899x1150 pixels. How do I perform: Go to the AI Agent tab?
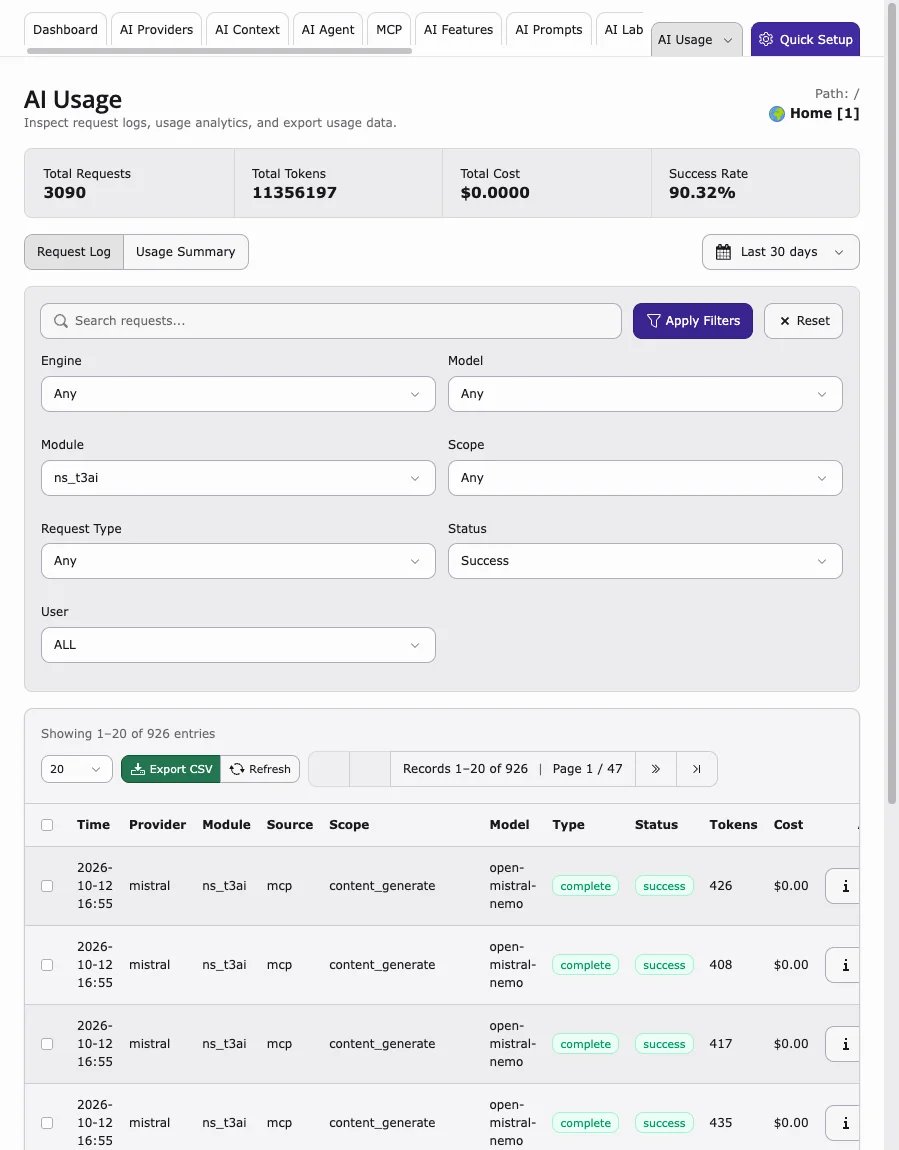328,29
